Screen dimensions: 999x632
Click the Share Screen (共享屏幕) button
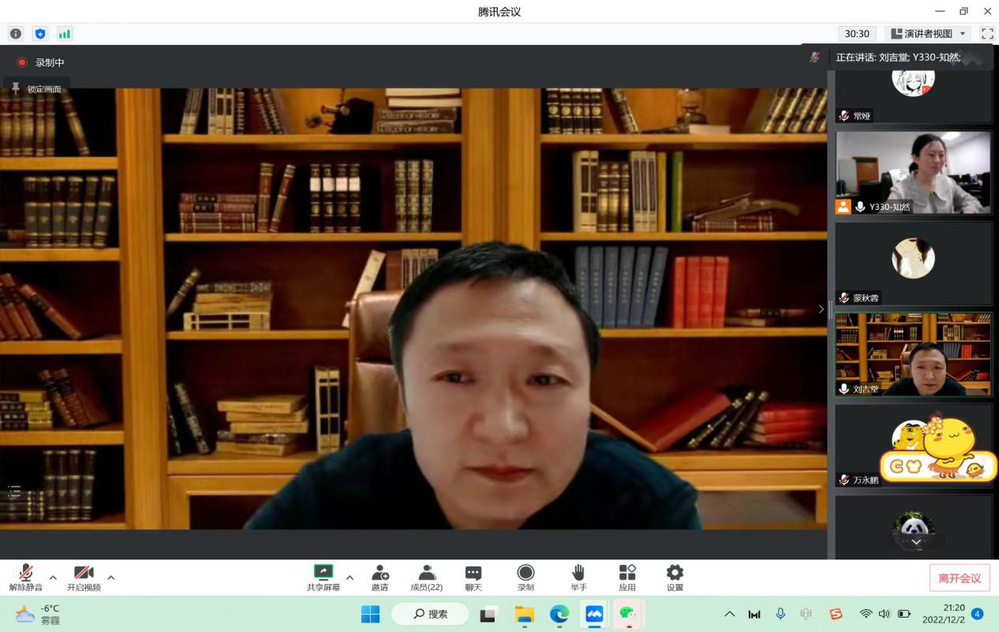coord(323,576)
